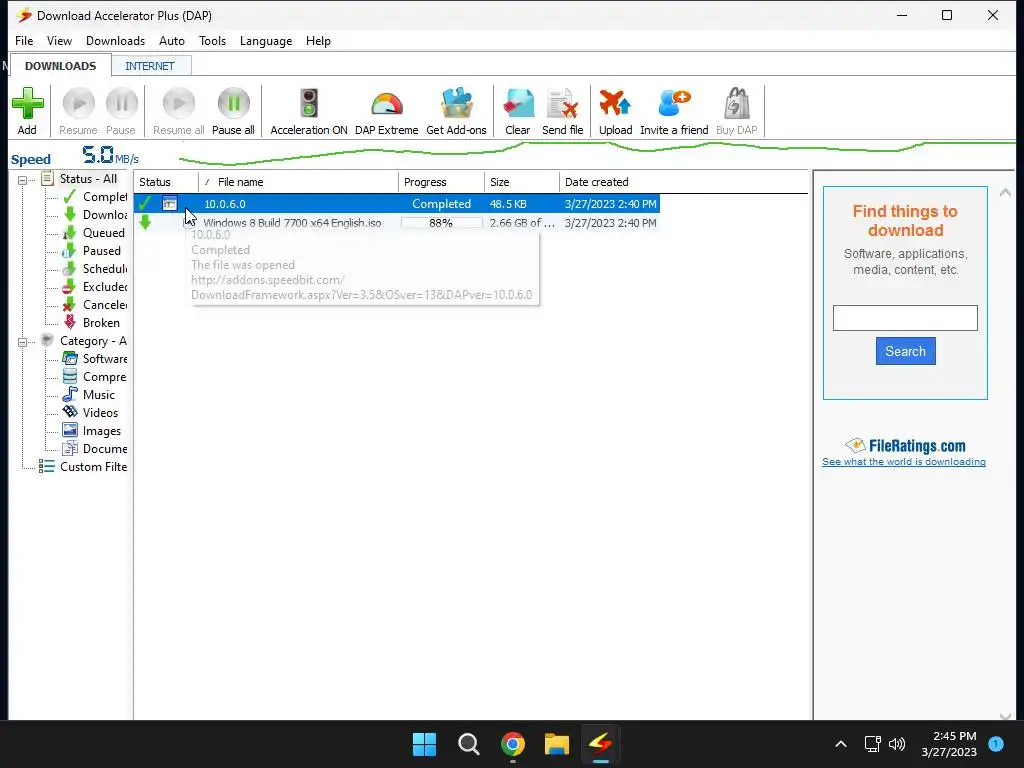
Task: Collapse the Status - All tree node
Action: [23, 180]
